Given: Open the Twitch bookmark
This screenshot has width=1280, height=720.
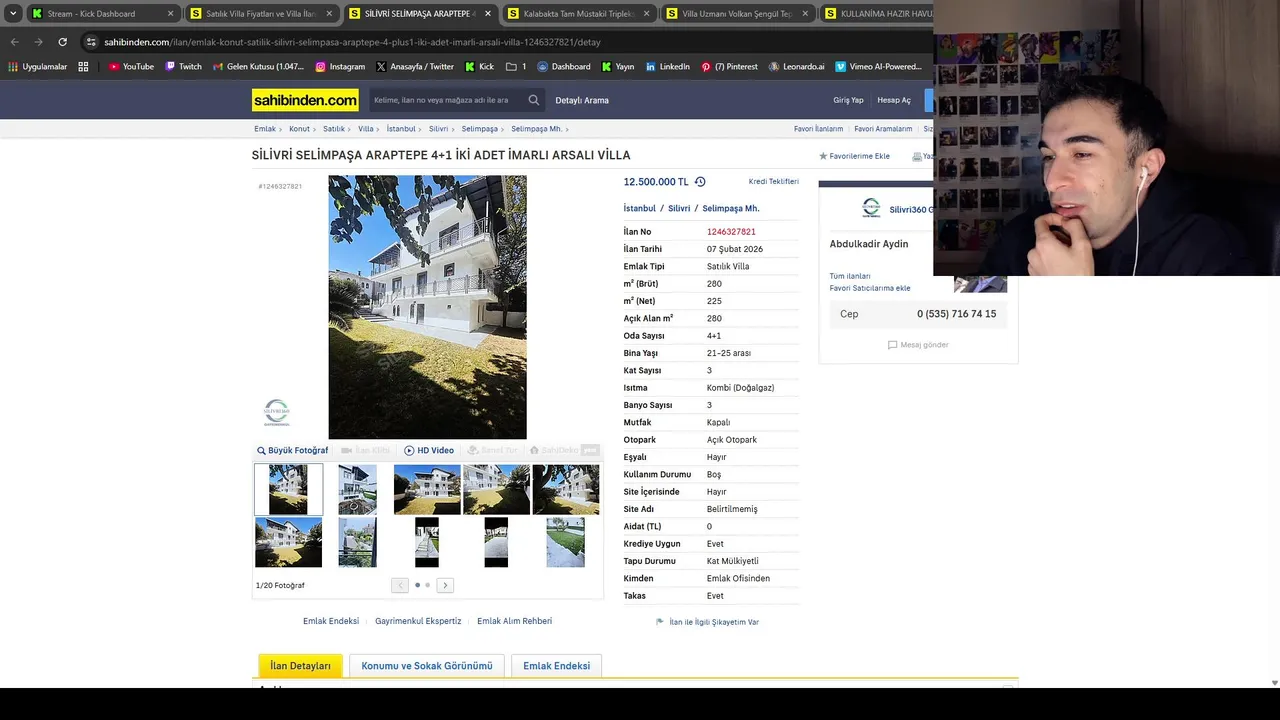Looking at the screenshot, I should pyautogui.click(x=183, y=67).
